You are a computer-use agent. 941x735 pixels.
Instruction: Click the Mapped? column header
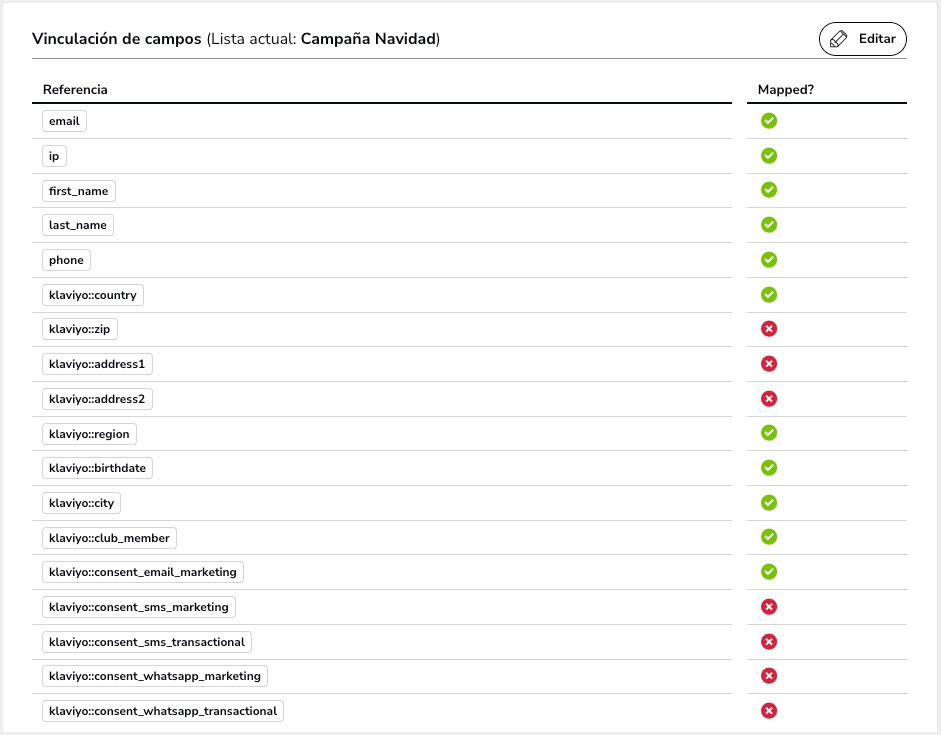(785, 90)
